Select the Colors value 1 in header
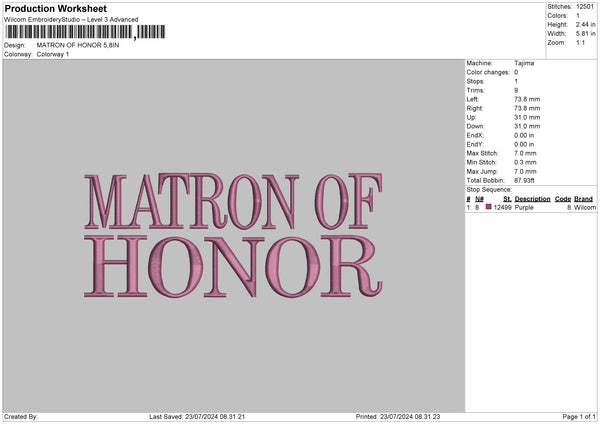Image resolution: width=600 pixels, height=424 pixels. click(x=578, y=16)
